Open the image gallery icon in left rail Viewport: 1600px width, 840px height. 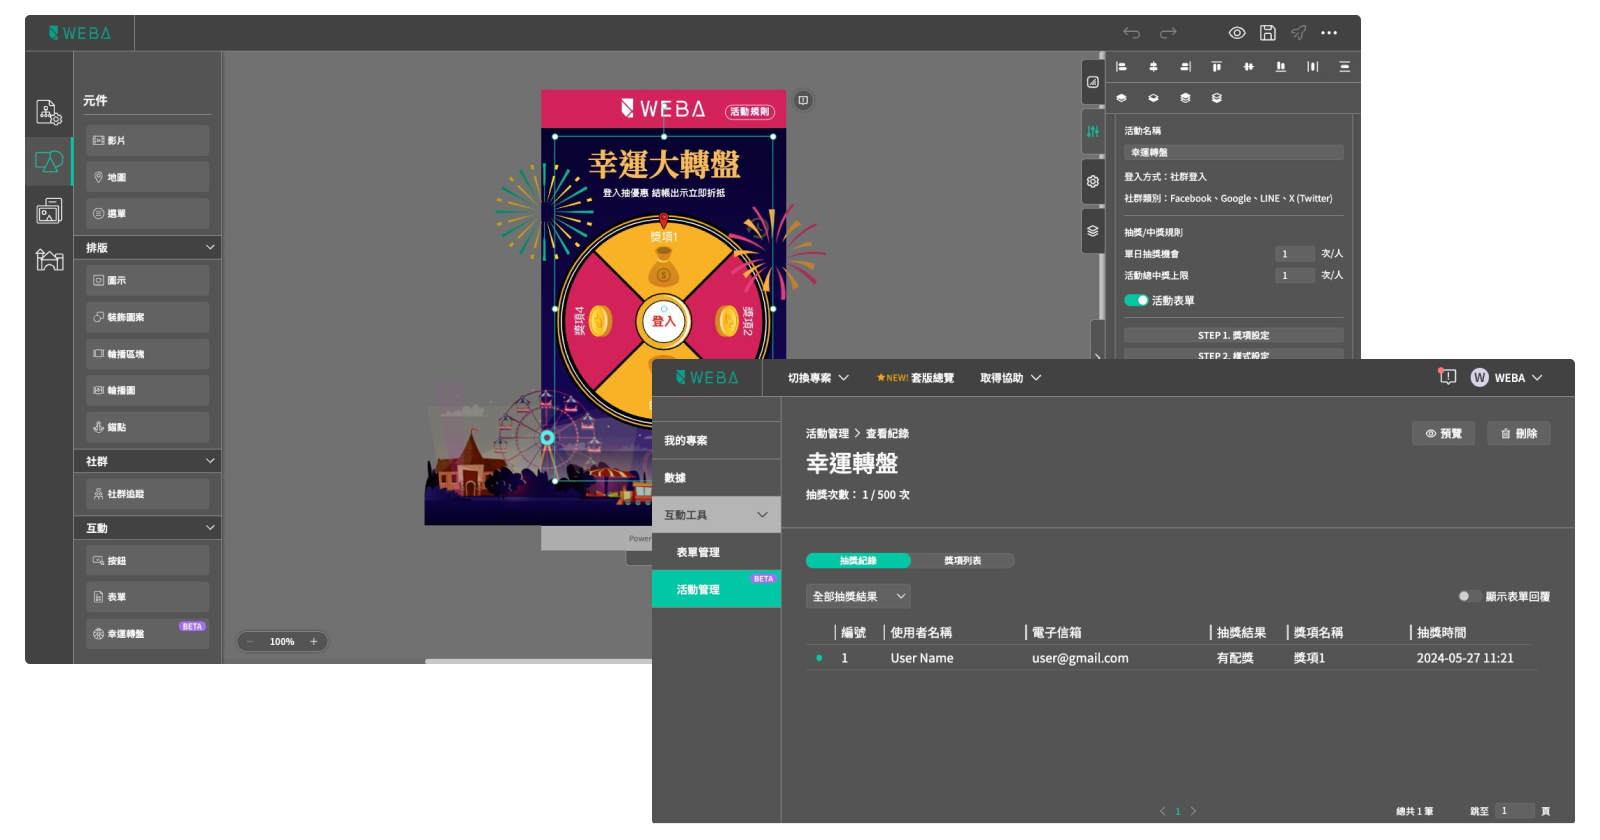tap(49, 211)
